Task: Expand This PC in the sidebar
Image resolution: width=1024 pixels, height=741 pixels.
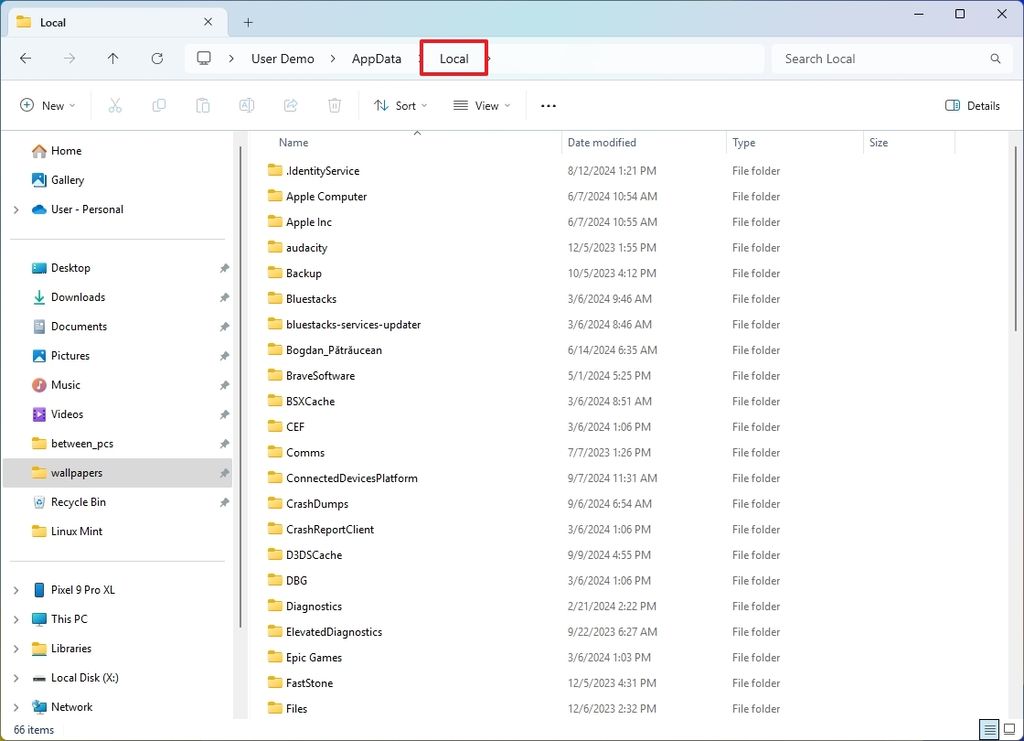Action: 18,619
